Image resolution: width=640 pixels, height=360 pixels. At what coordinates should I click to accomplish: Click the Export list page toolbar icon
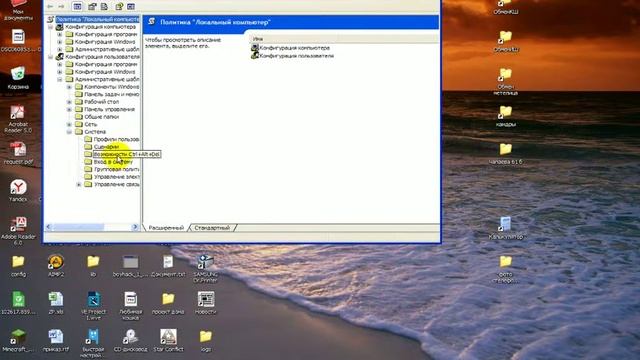pos(104,7)
